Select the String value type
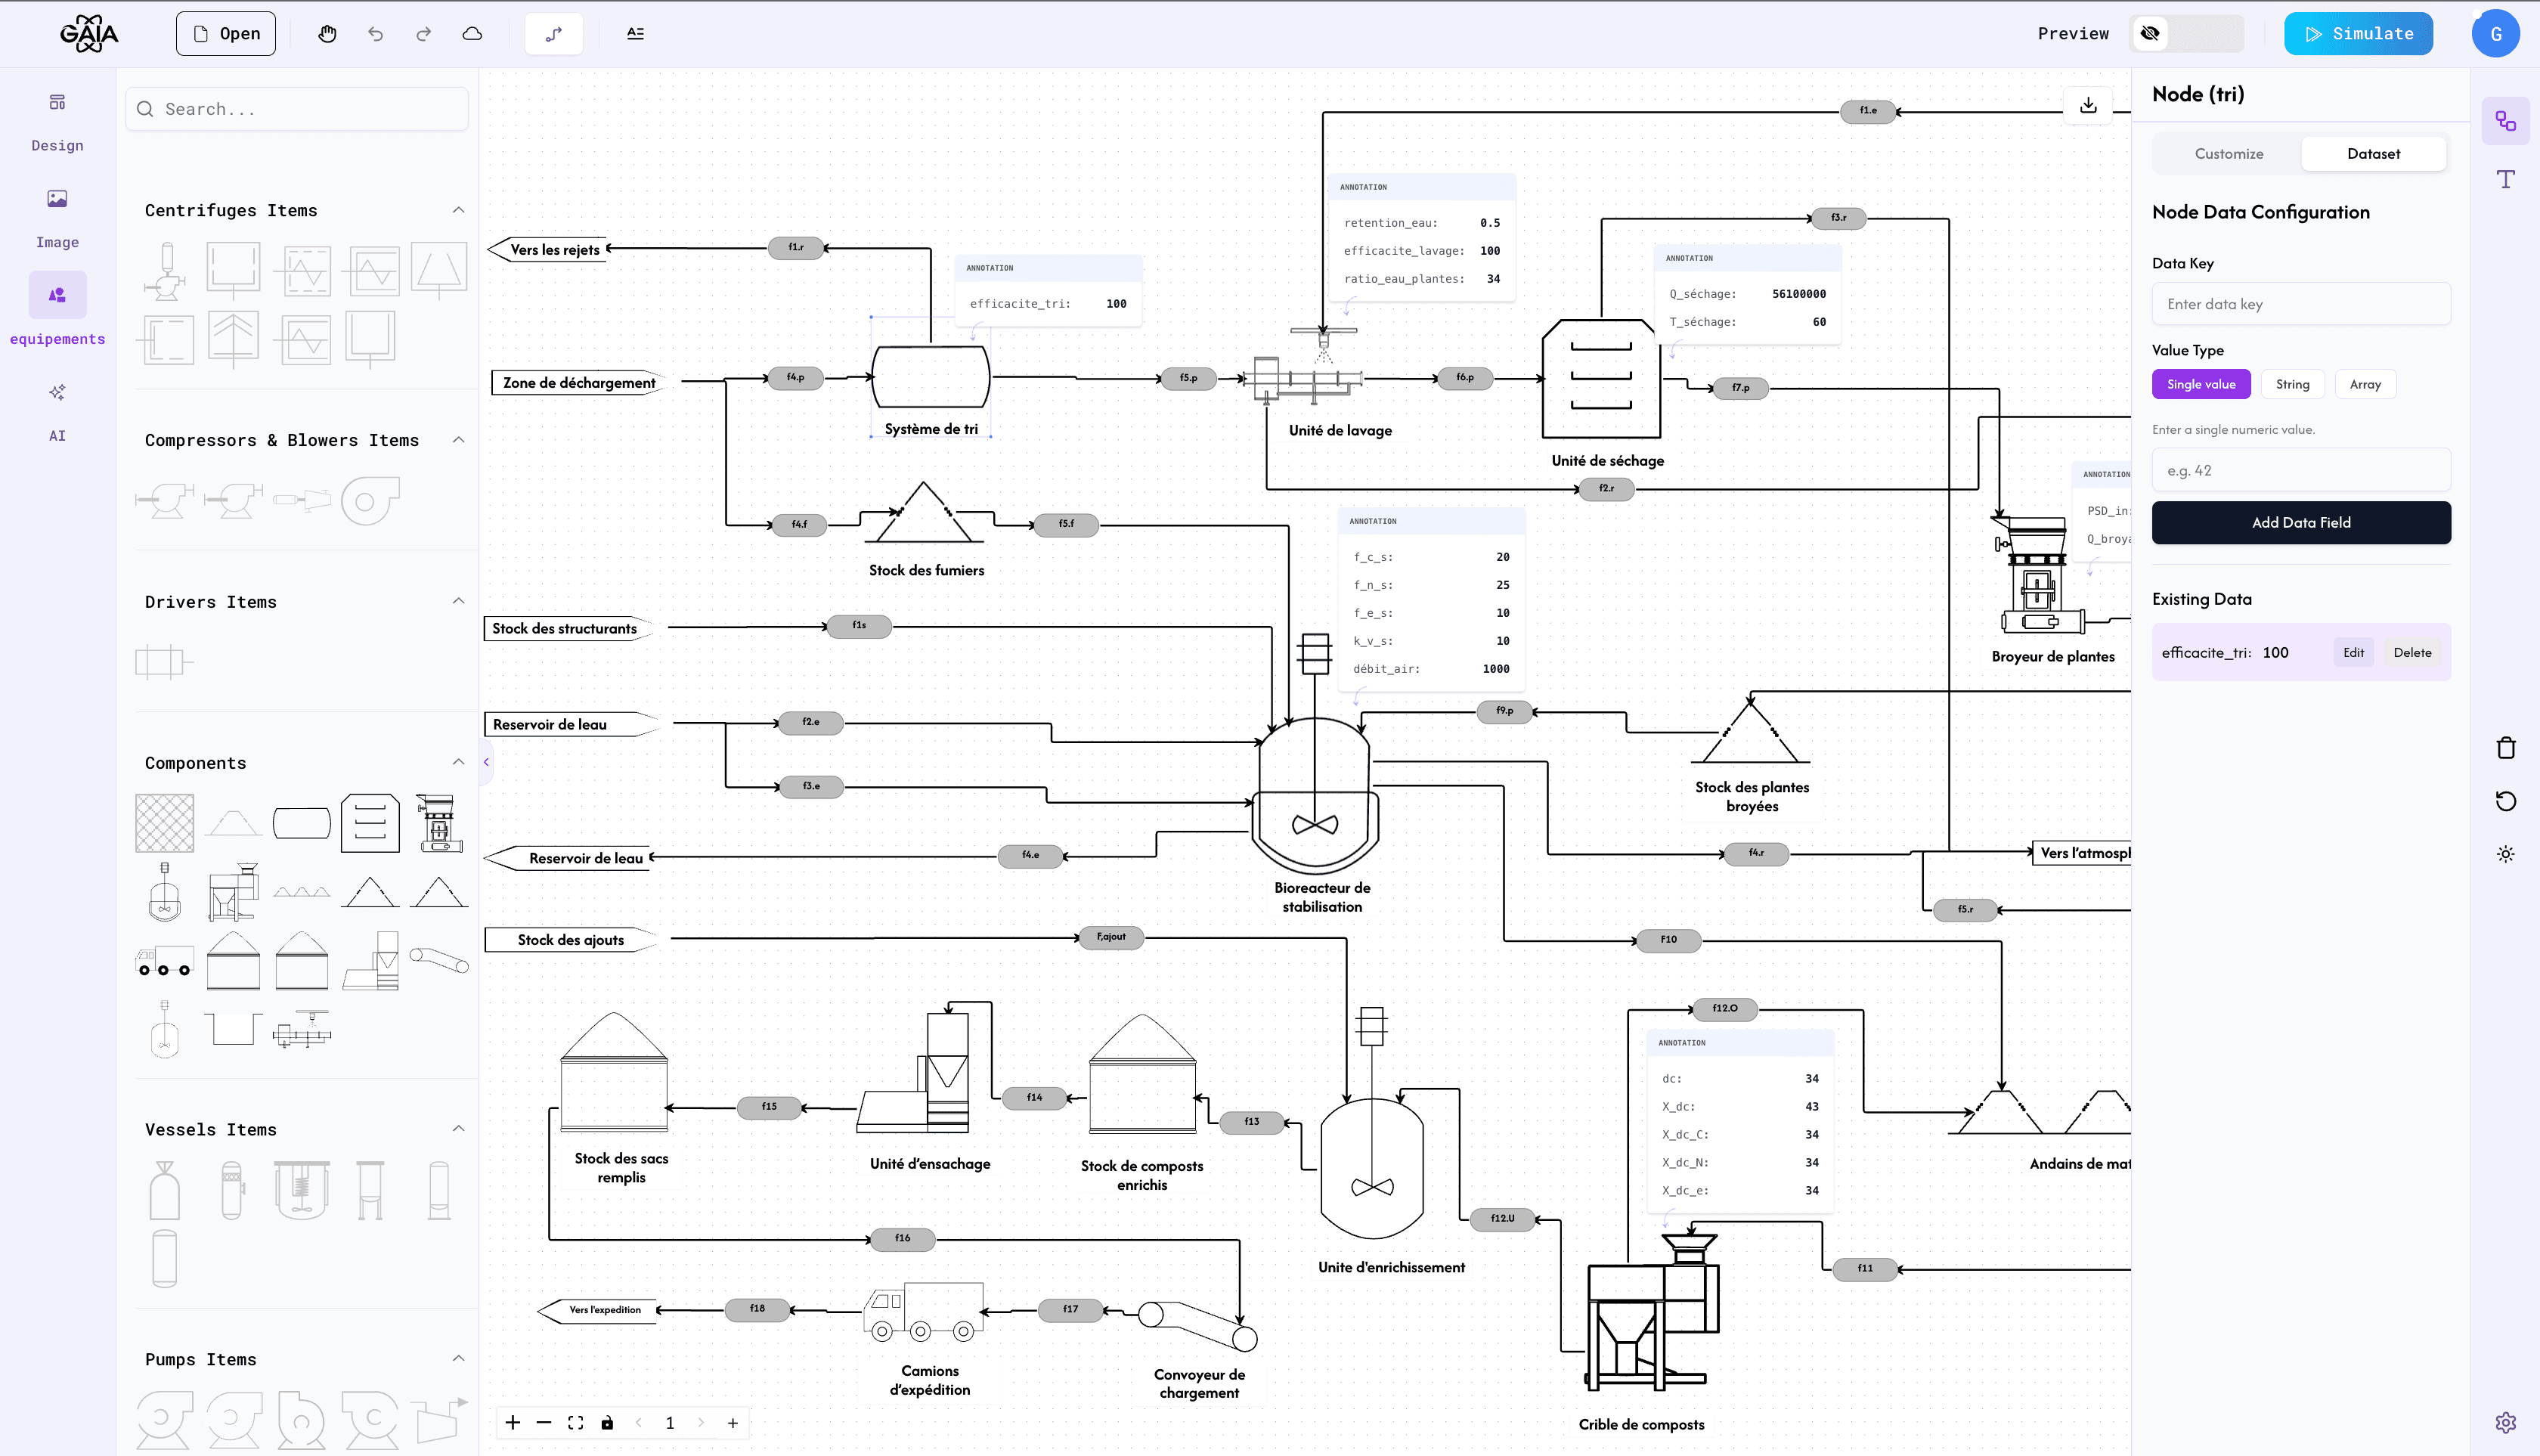Image resolution: width=2540 pixels, height=1456 pixels. (x=2293, y=384)
